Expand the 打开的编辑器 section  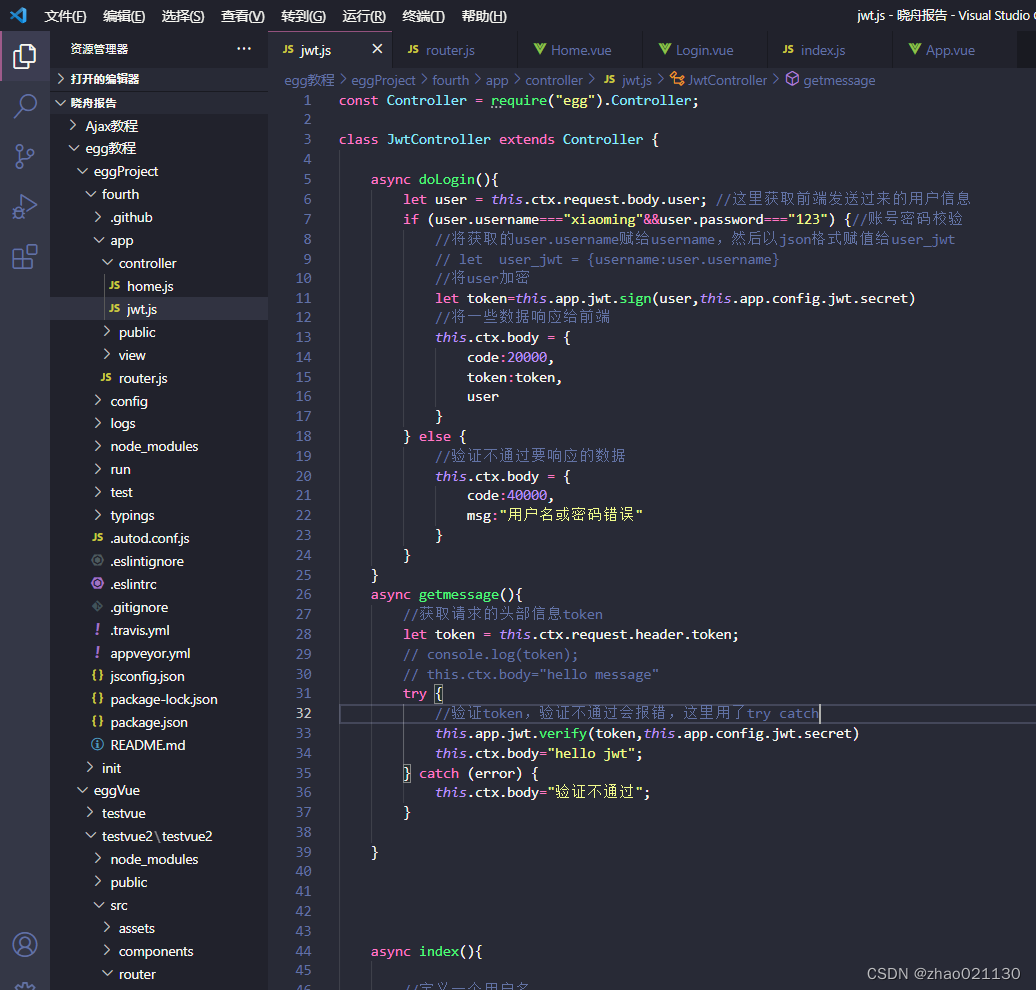104,79
